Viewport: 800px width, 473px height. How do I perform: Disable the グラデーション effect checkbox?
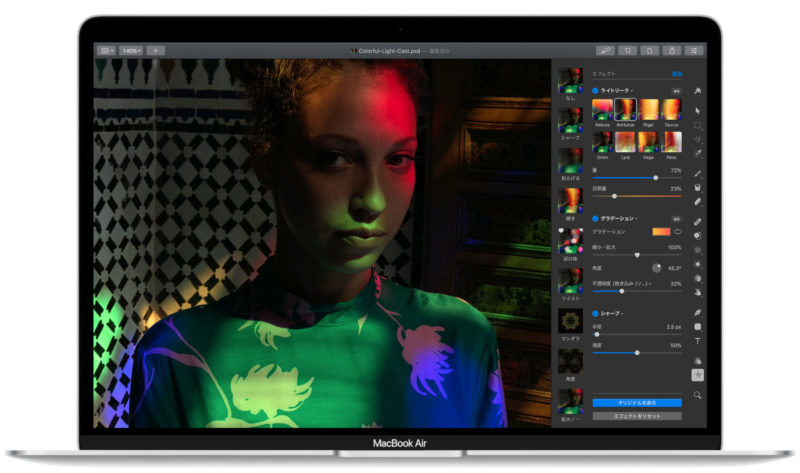[595, 218]
